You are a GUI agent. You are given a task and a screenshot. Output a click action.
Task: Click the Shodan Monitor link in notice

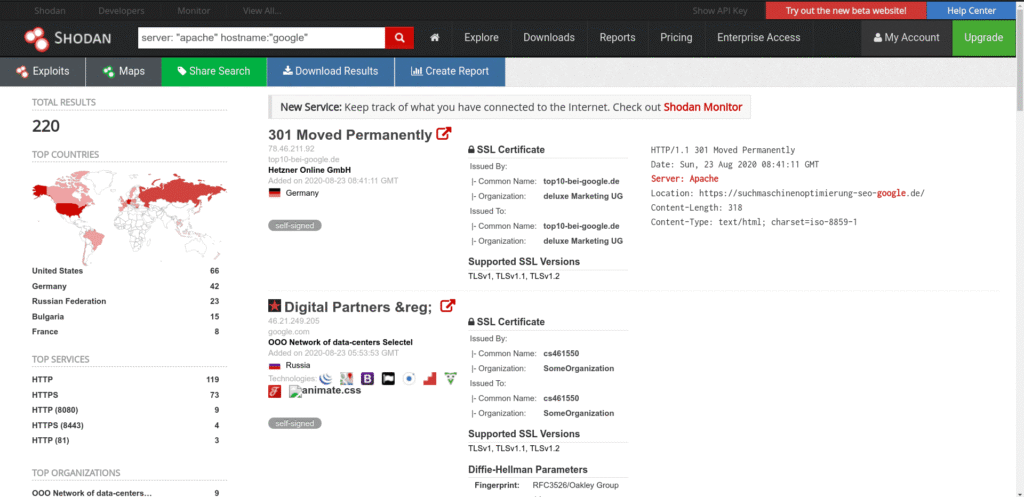click(x=703, y=107)
